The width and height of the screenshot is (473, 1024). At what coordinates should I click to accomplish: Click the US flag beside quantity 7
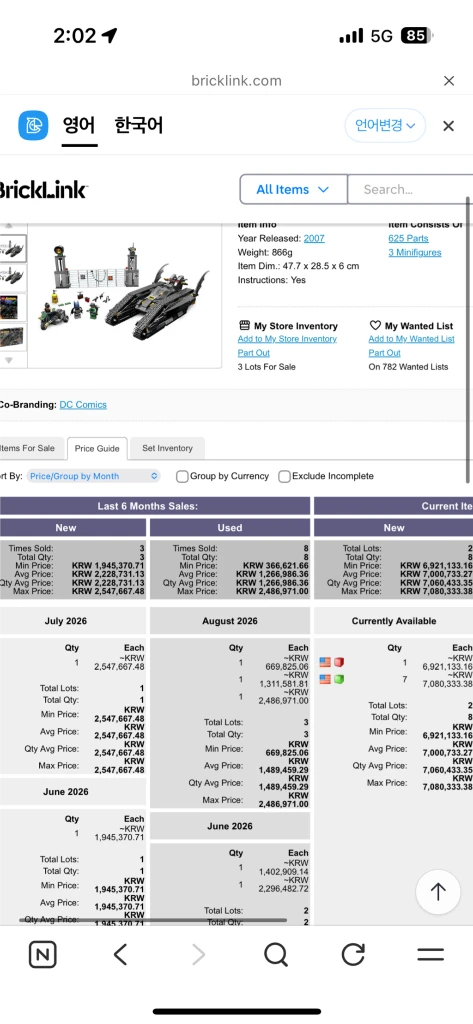[325, 679]
